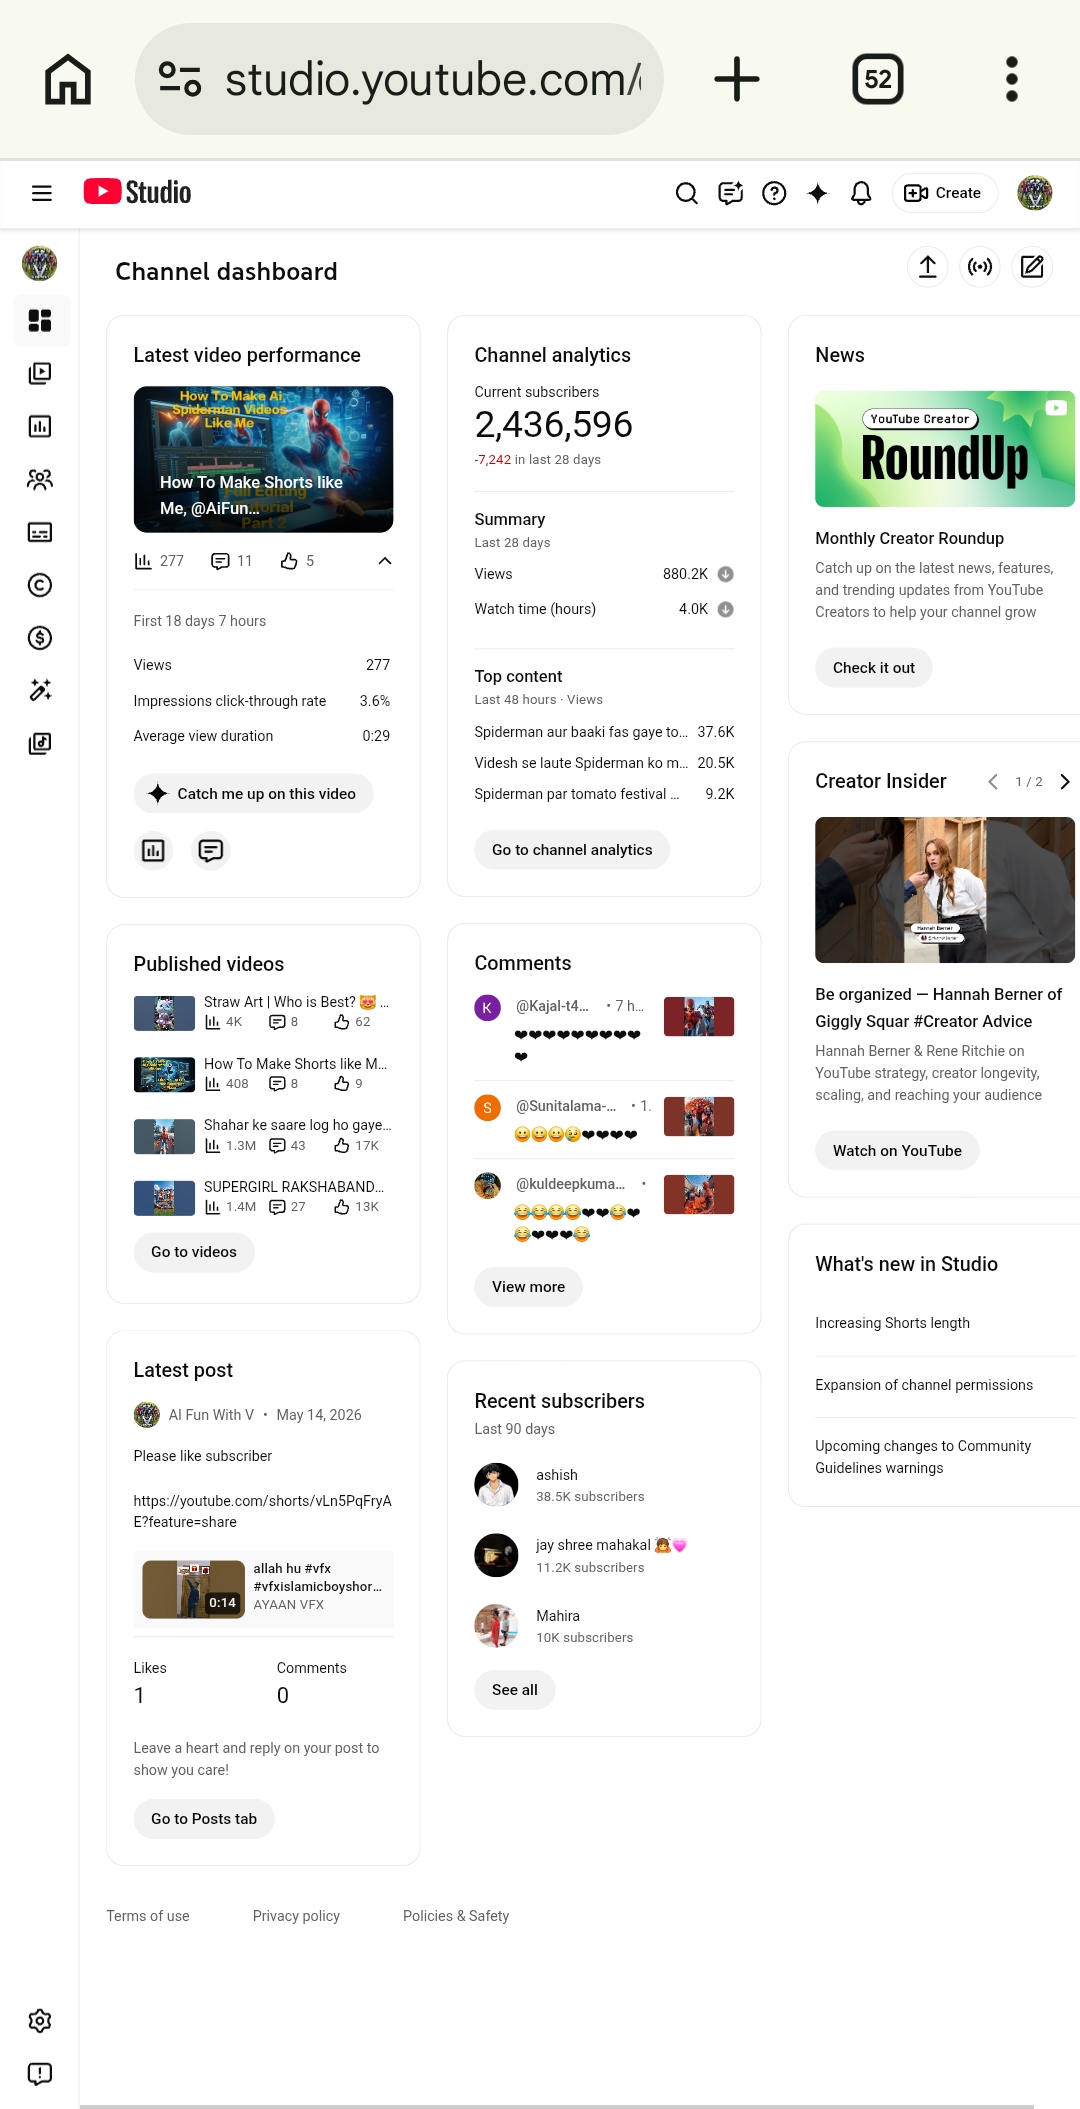Click the Check it out button
The image size is (1080, 2109).
click(874, 668)
